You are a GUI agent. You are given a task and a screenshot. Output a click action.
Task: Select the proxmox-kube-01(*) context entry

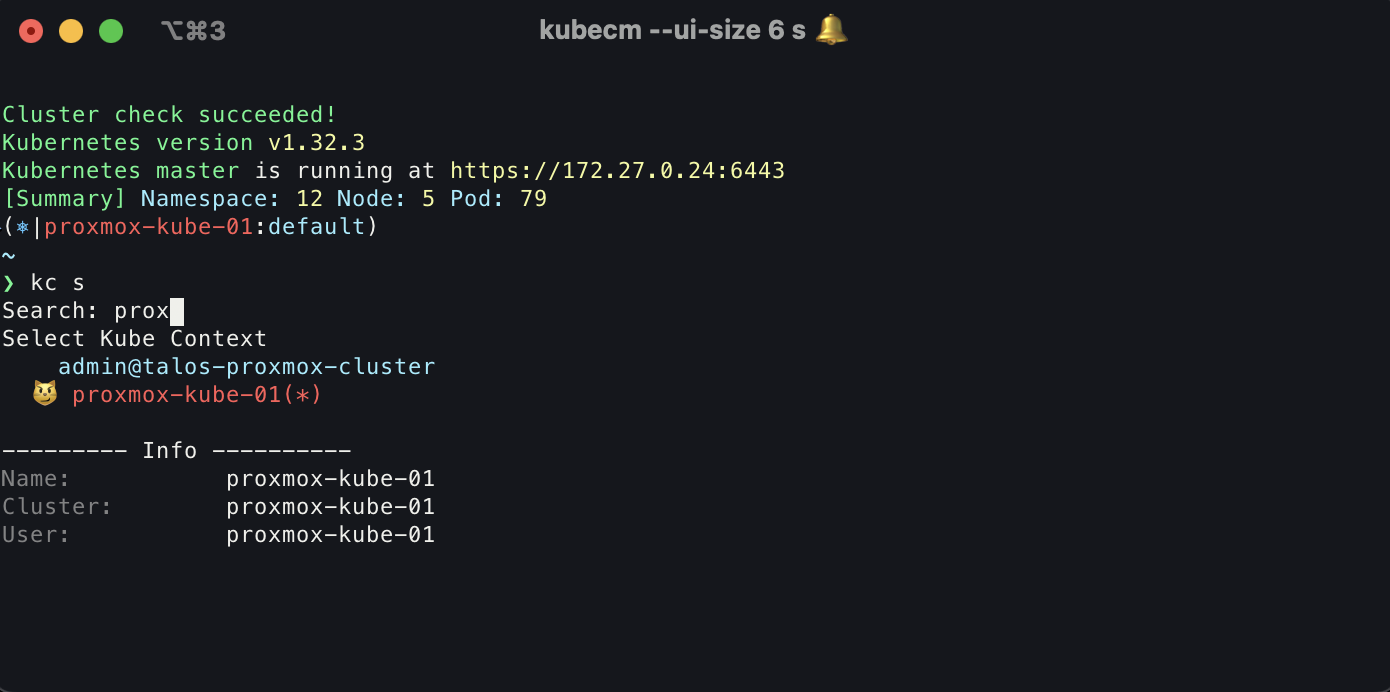pyautogui.click(x=197, y=394)
